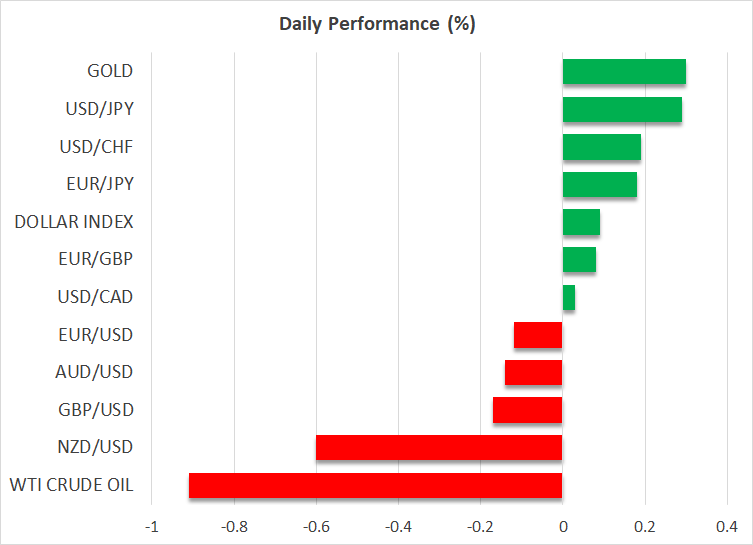Click the NZD/USD red bar

pyautogui.click(x=439, y=447)
